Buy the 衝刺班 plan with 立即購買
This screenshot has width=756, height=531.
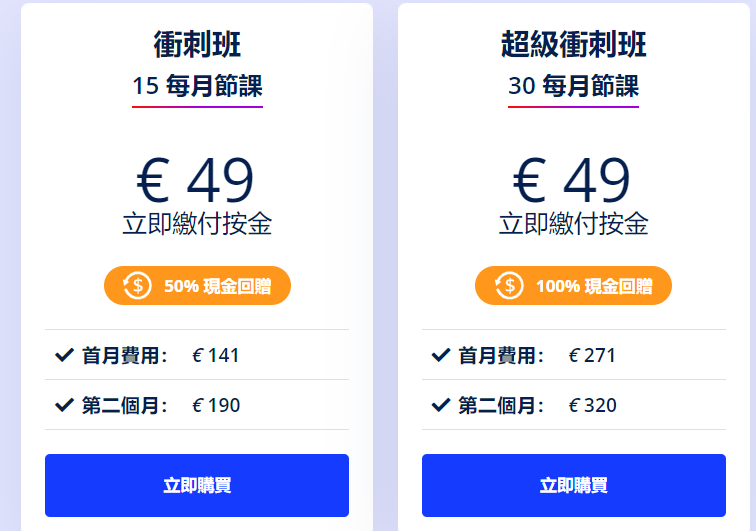tap(197, 485)
